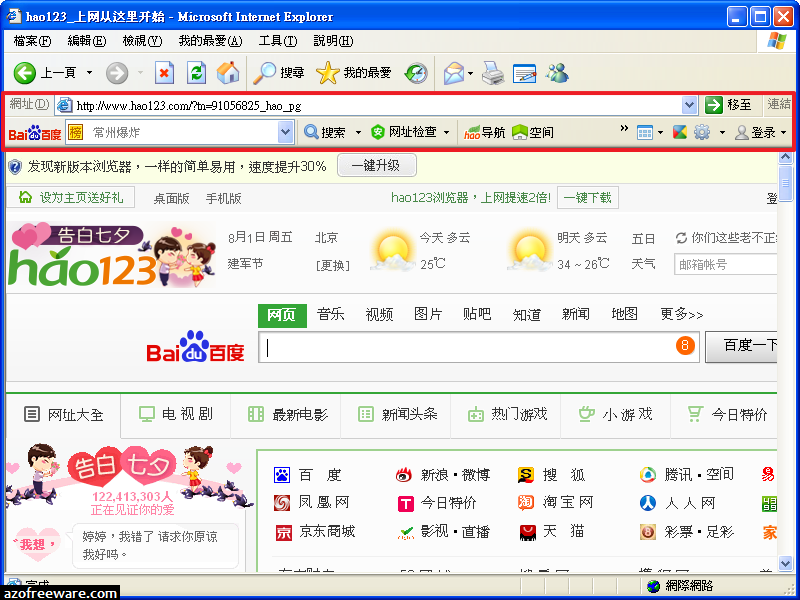Switch to the 新闻头条 category tab
This screenshot has width=800, height=600.
point(395,414)
